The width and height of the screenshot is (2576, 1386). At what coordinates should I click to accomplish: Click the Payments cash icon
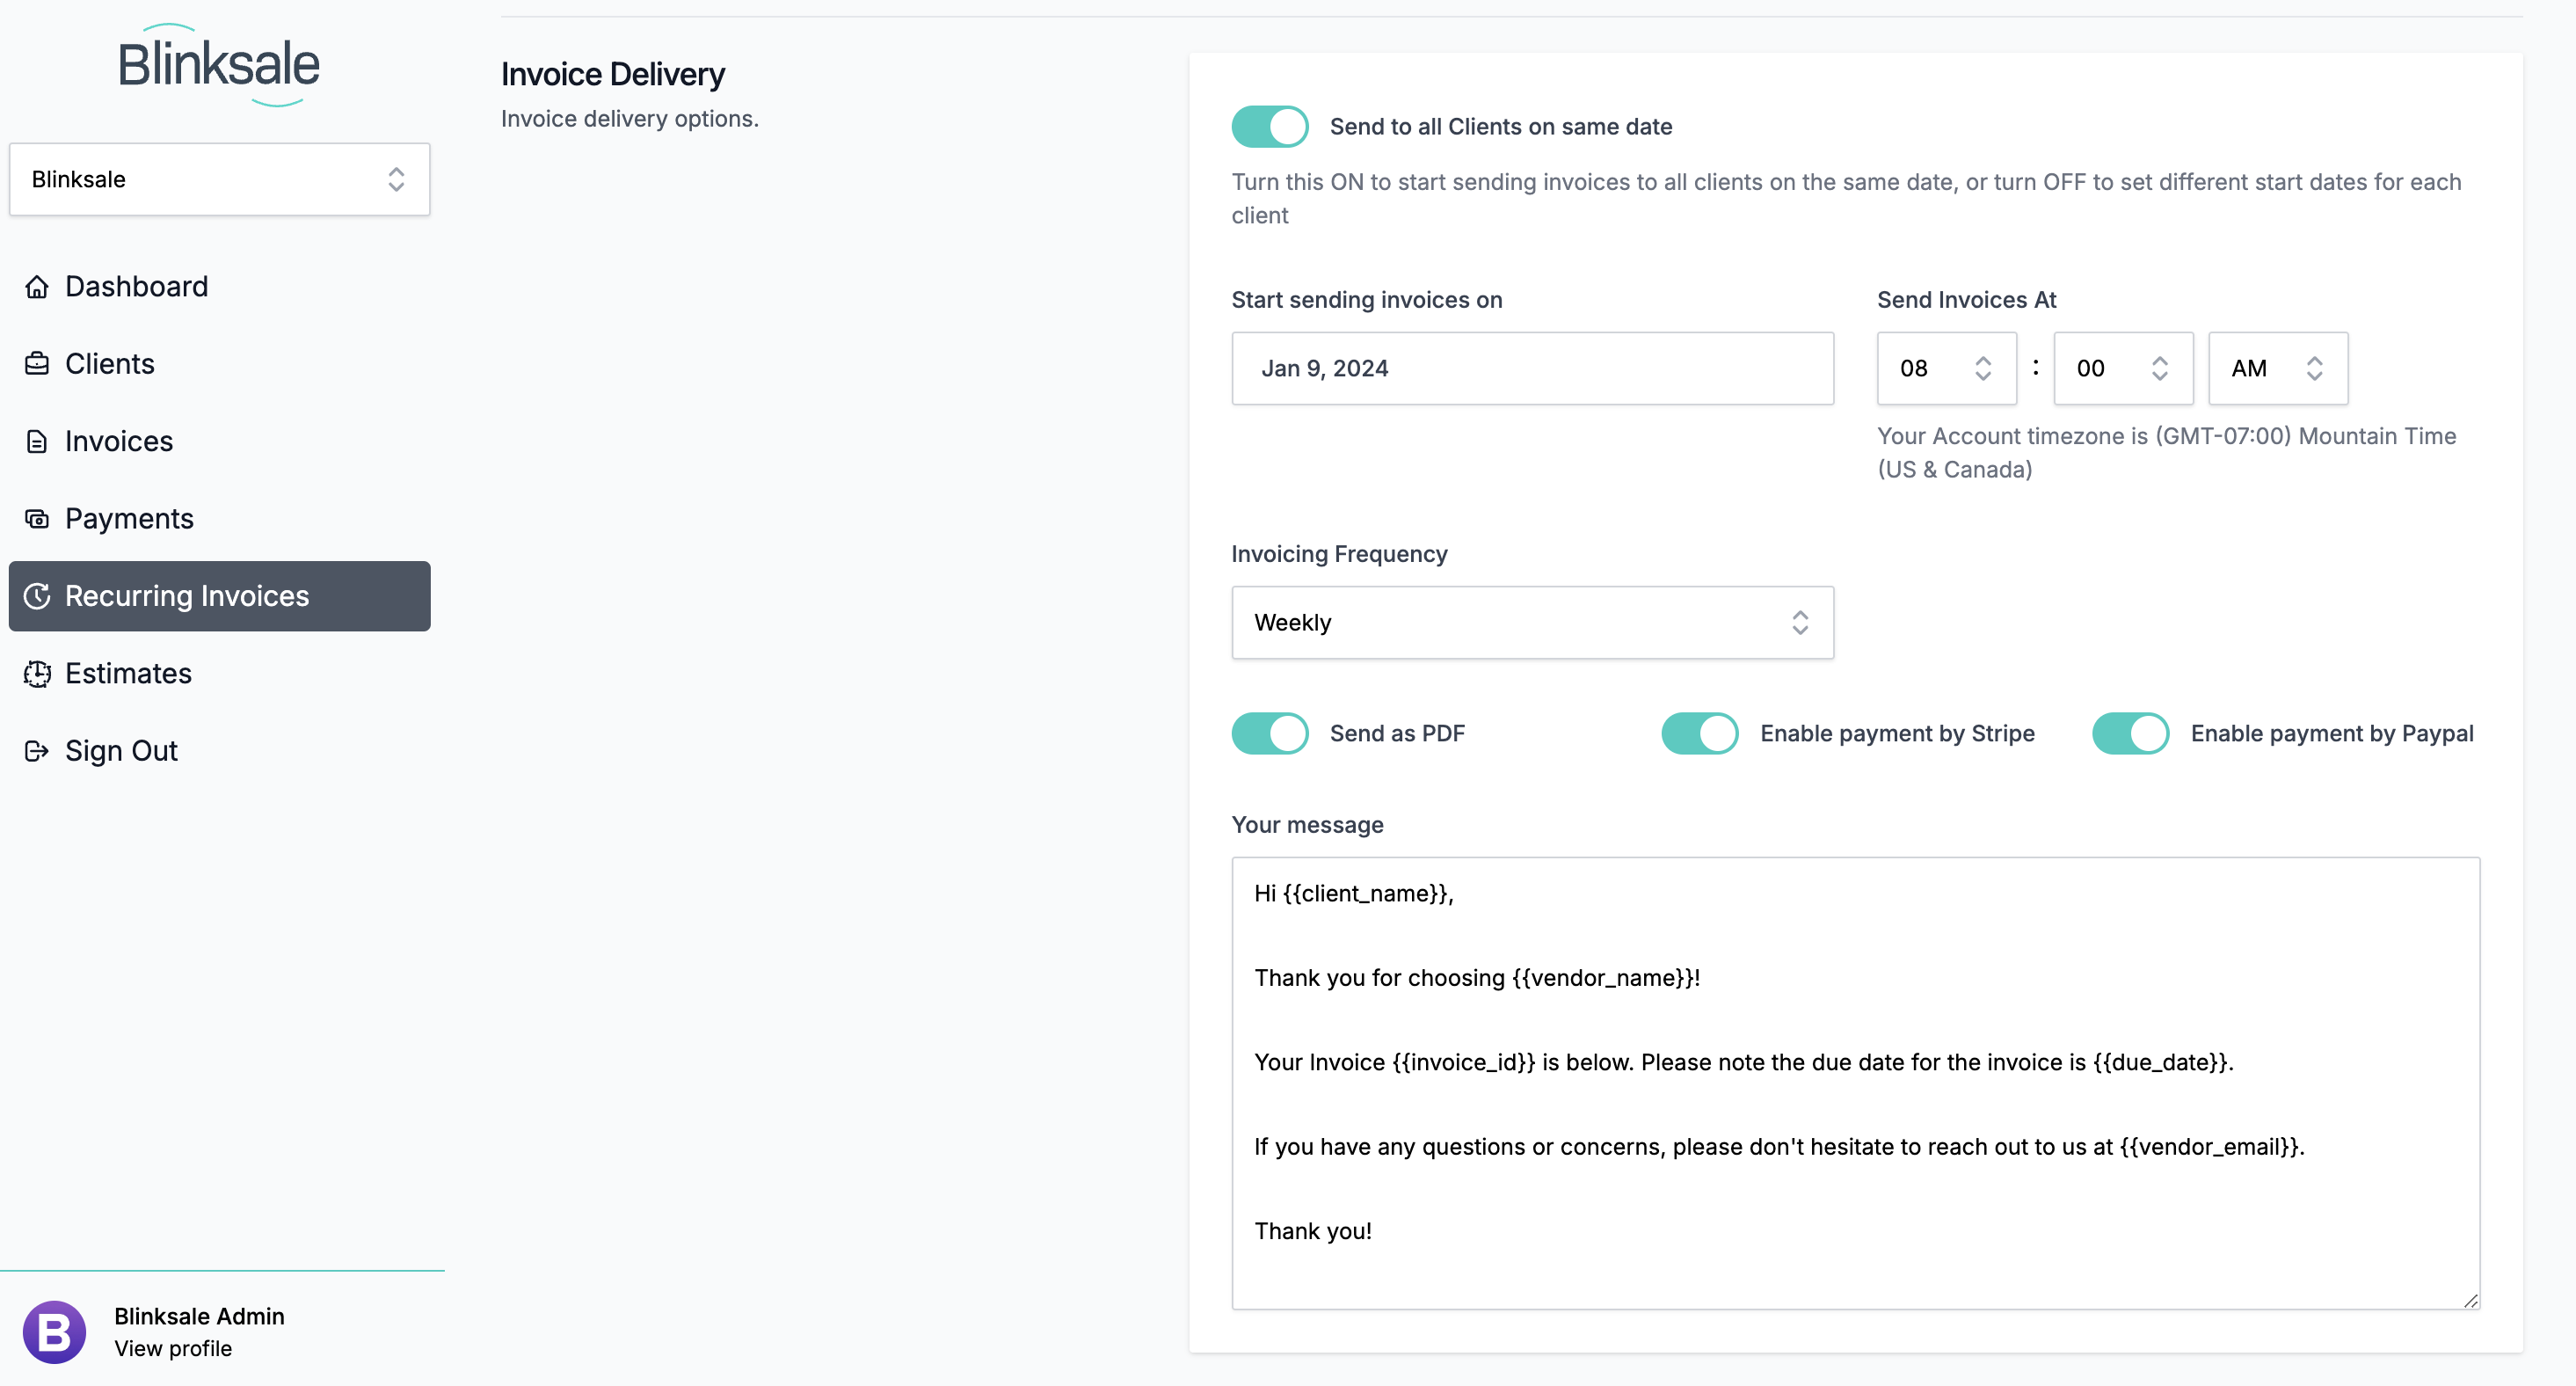(37, 519)
